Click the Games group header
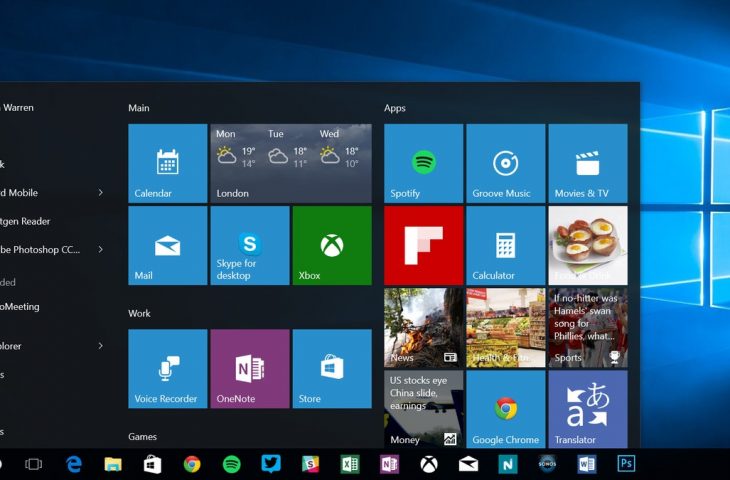The height and width of the screenshot is (480, 730). (142, 437)
